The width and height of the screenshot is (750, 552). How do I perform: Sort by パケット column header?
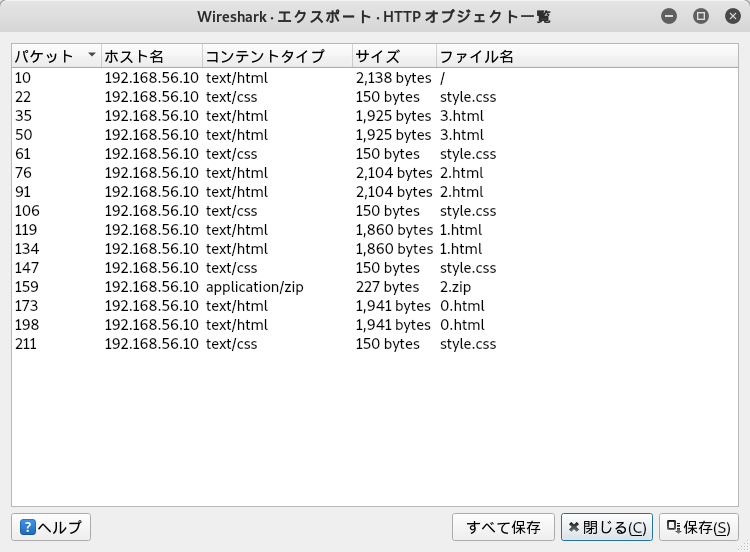pos(56,56)
